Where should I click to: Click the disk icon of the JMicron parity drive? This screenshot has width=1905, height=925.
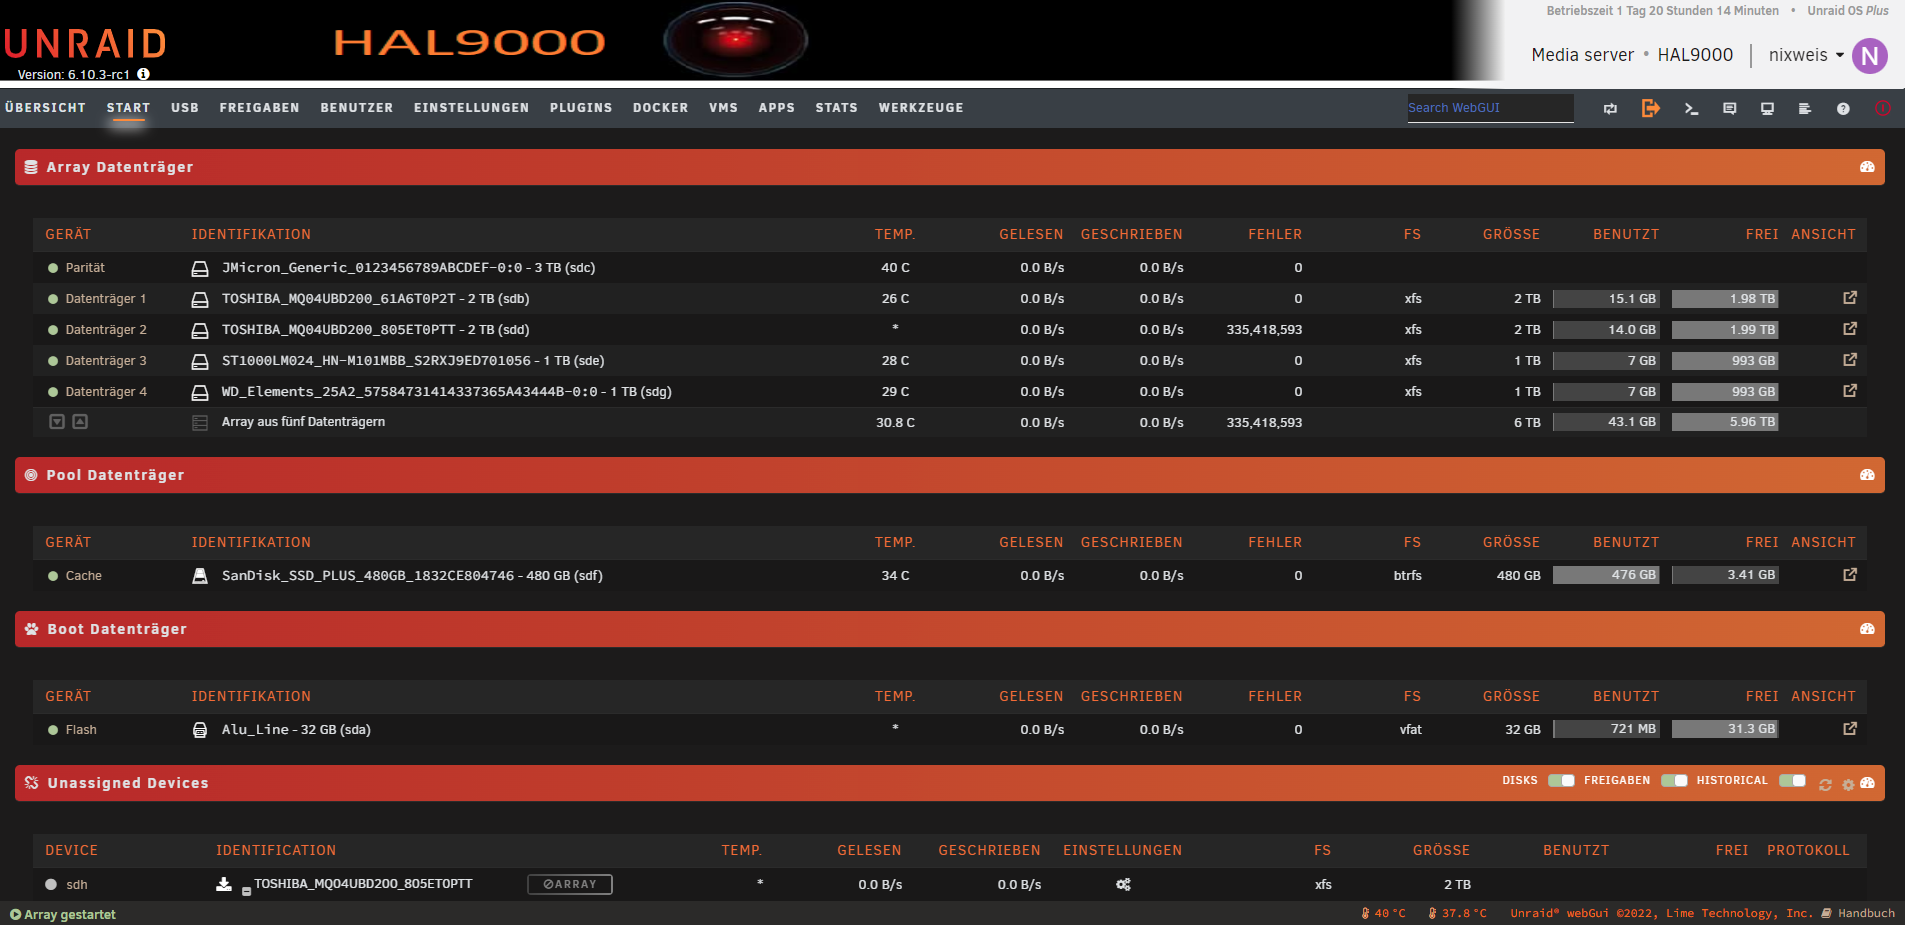[x=200, y=268]
